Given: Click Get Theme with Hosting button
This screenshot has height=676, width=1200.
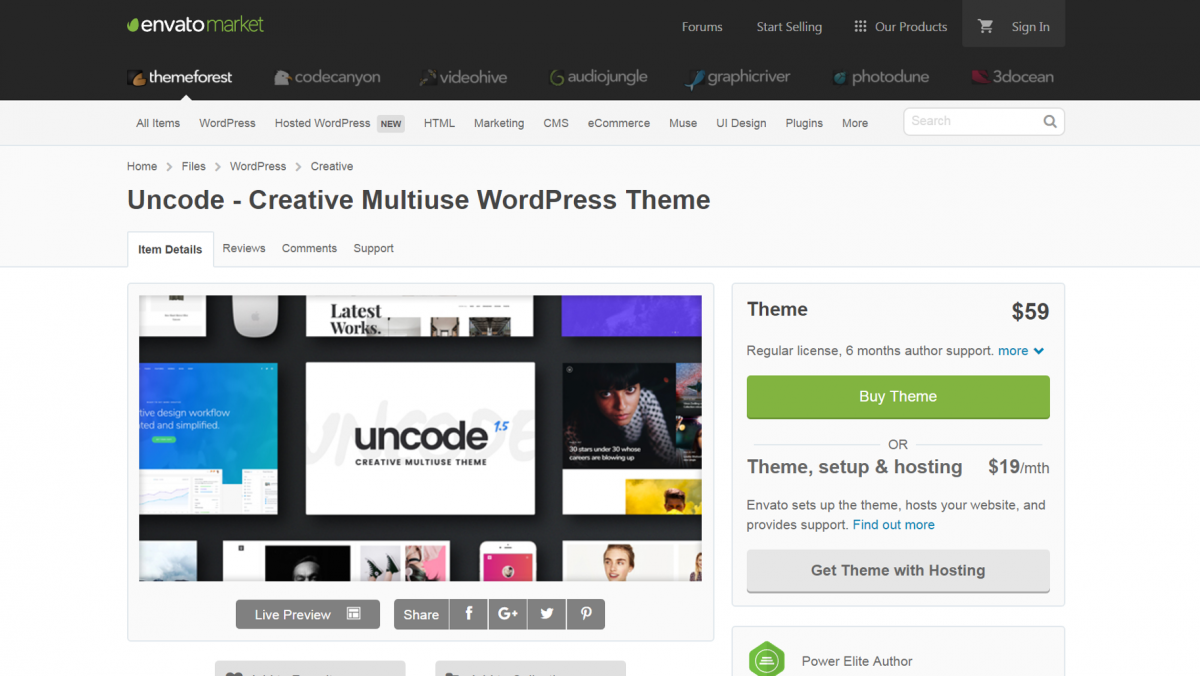Looking at the screenshot, I should click(x=898, y=571).
